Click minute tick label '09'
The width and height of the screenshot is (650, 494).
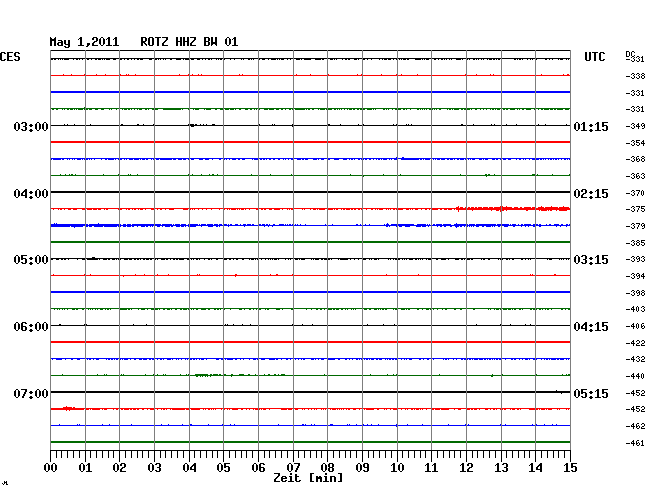[x=362, y=468]
